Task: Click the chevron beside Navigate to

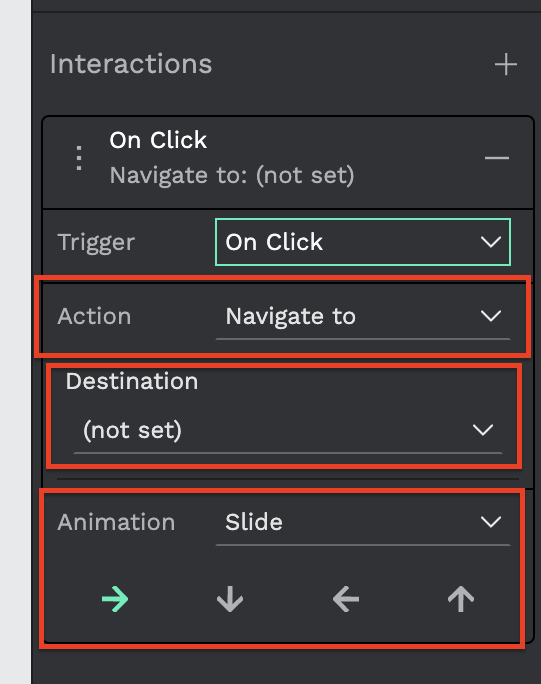Action: 490,316
